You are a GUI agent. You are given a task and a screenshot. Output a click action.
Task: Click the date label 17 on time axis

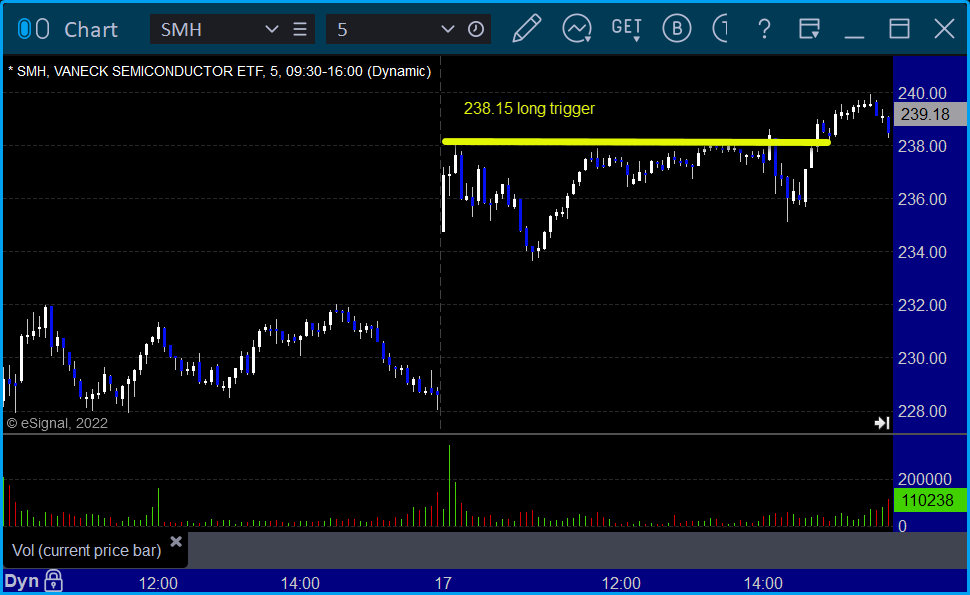(x=443, y=583)
